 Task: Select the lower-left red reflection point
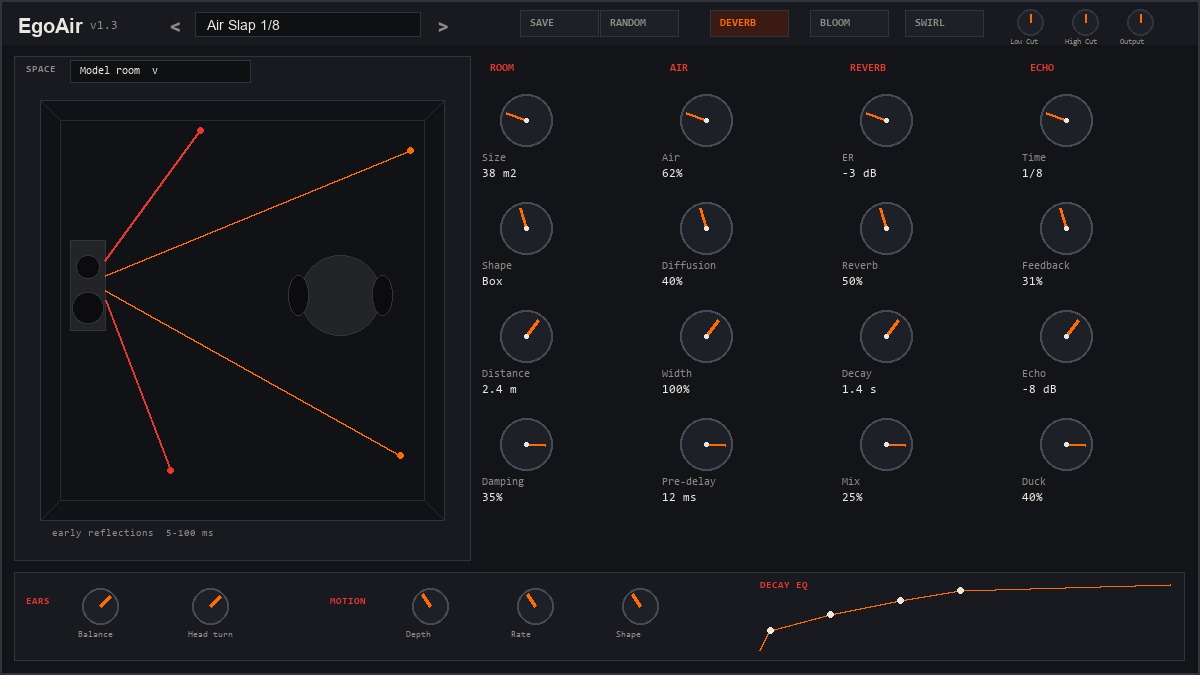point(170,470)
